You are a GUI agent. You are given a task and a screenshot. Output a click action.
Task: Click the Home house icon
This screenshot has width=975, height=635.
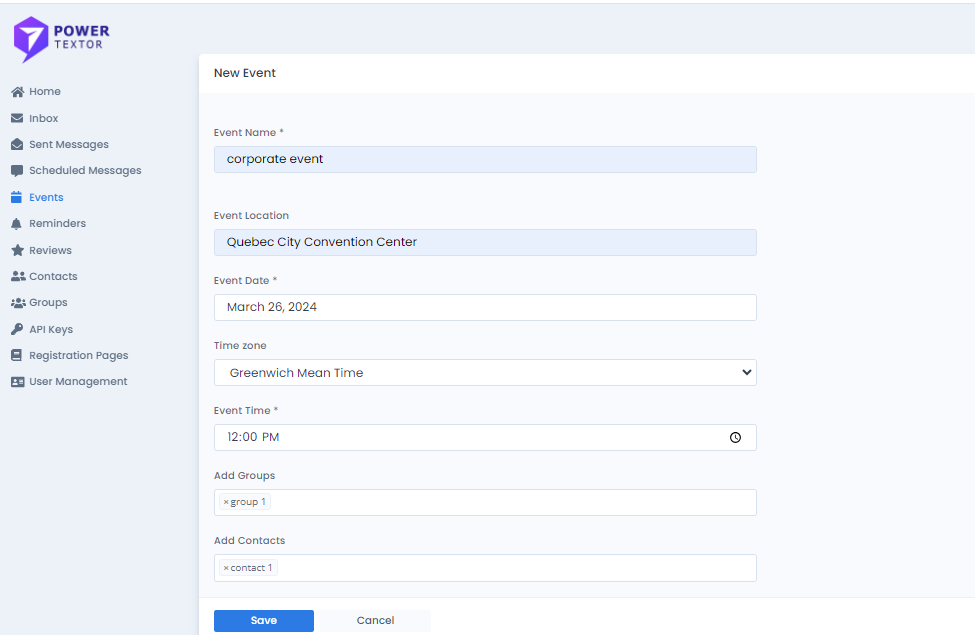pos(17,92)
